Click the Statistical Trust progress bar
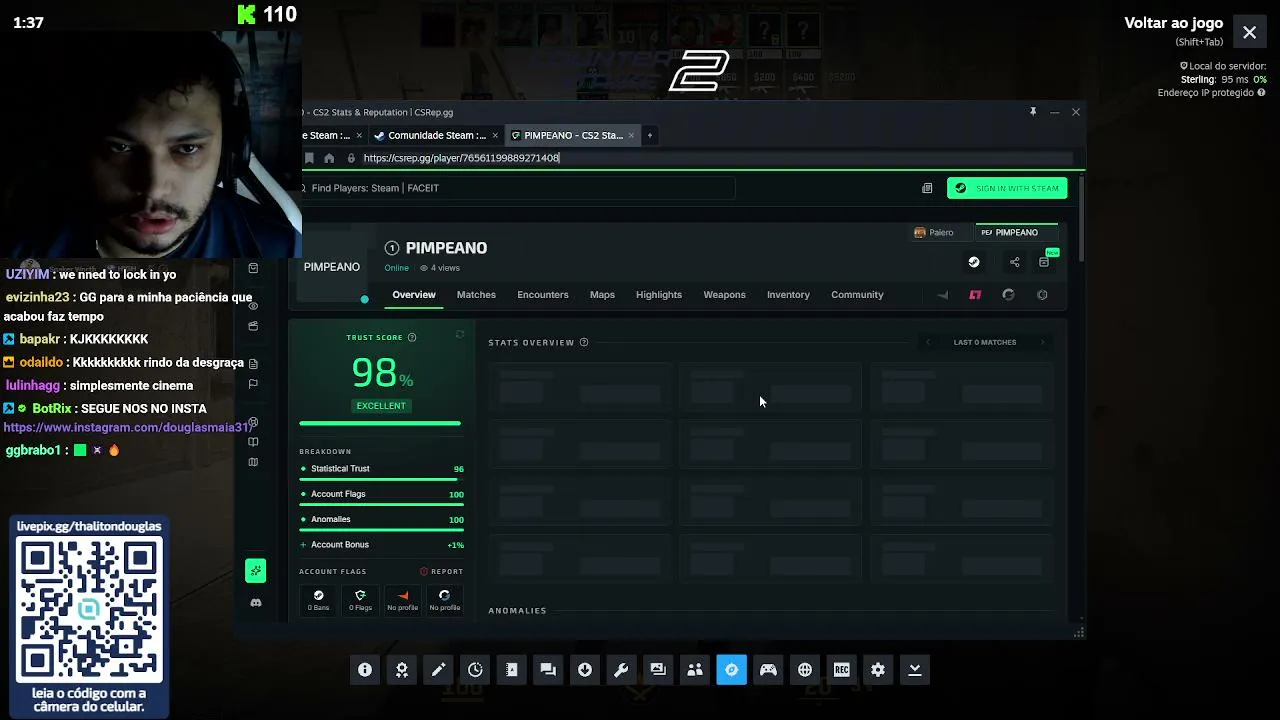This screenshot has height=720, width=1280. click(x=380, y=479)
